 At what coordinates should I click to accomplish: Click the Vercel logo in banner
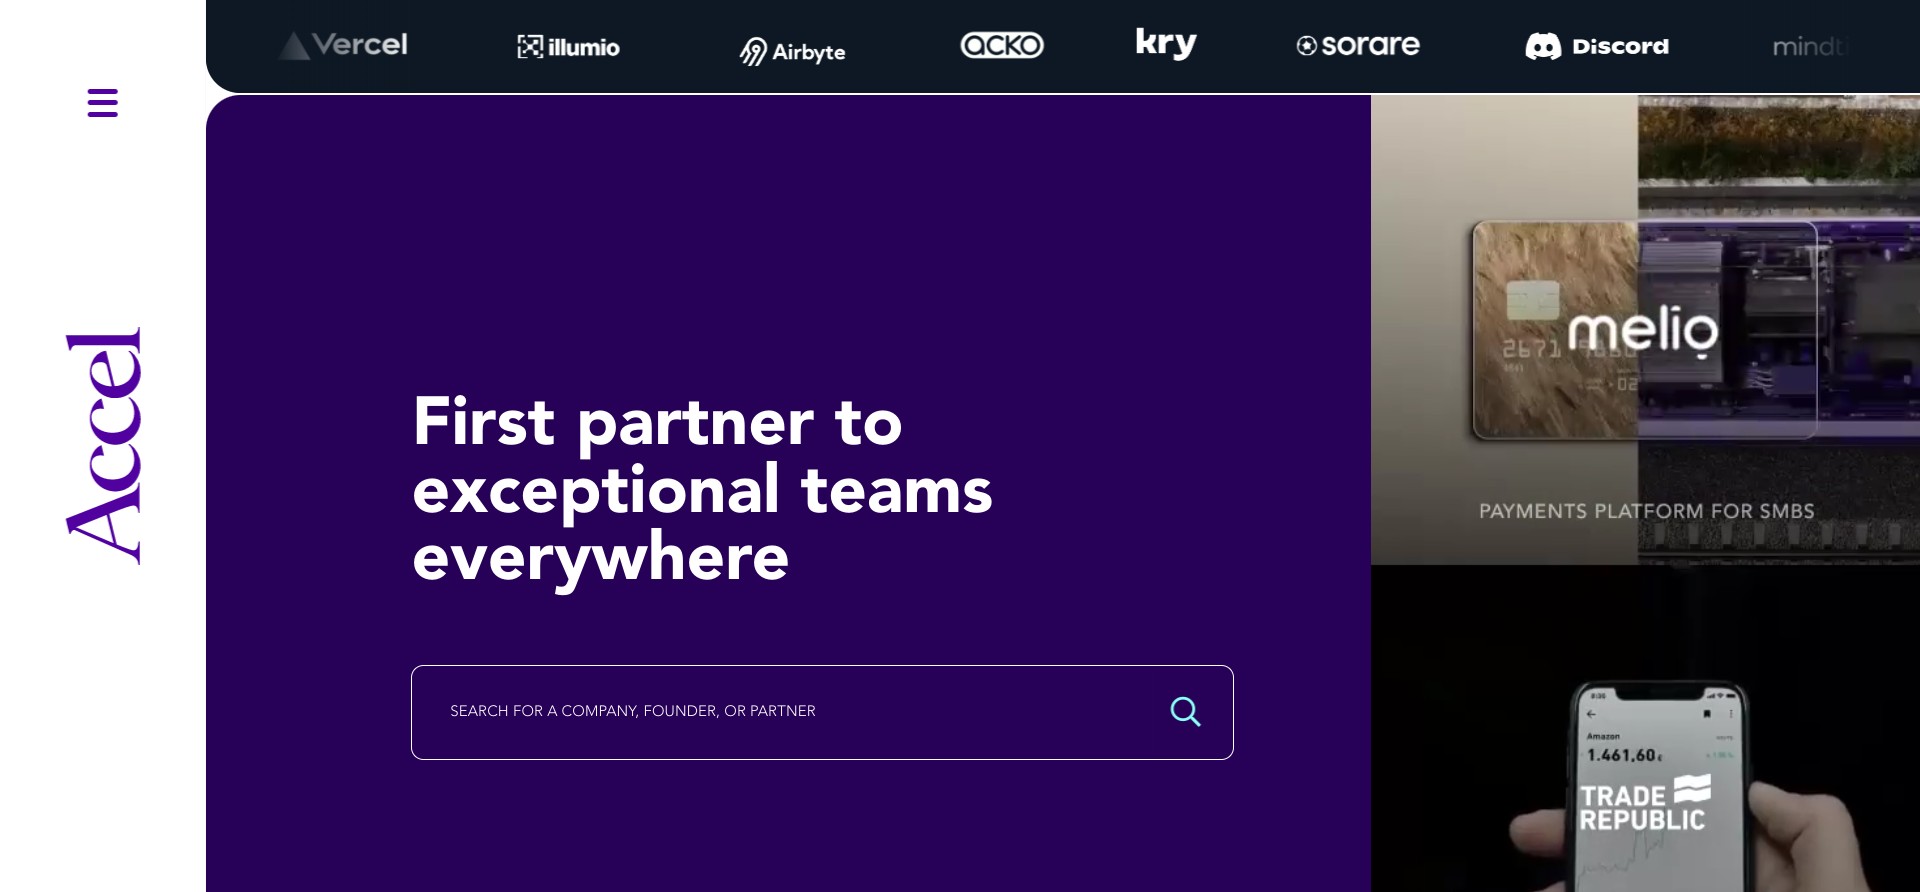point(343,45)
